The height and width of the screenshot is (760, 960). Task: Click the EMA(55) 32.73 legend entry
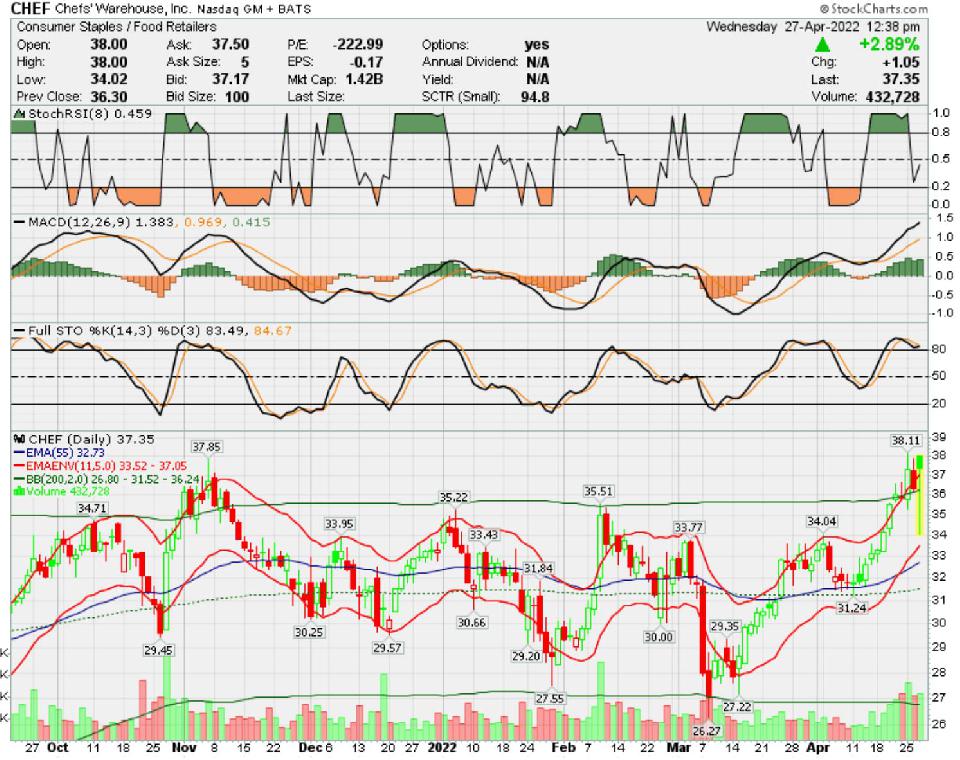point(59,453)
